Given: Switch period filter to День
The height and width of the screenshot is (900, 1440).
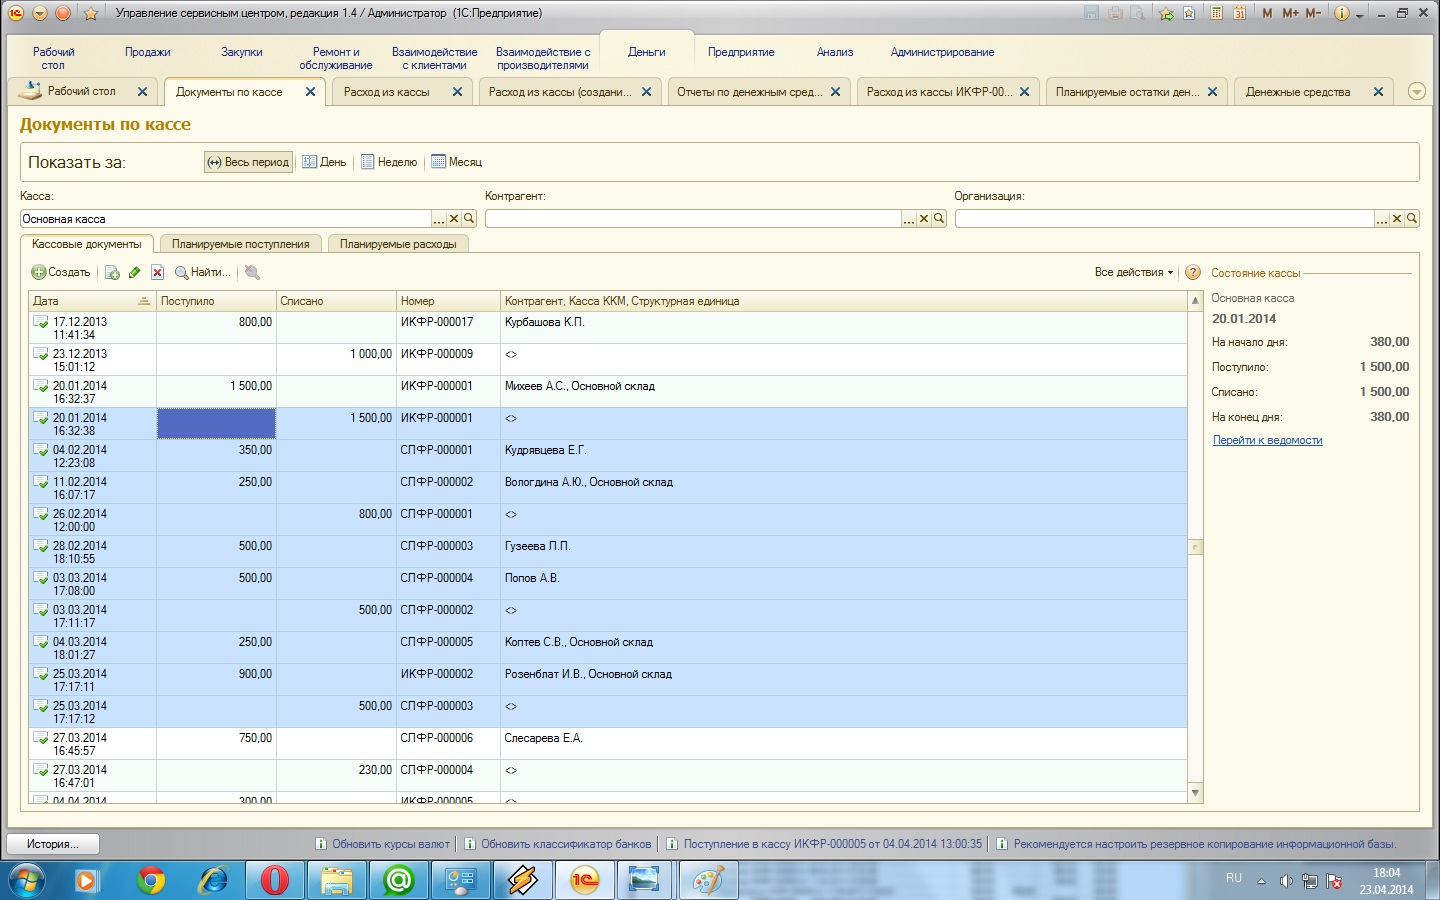Looking at the screenshot, I should [325, 162].
